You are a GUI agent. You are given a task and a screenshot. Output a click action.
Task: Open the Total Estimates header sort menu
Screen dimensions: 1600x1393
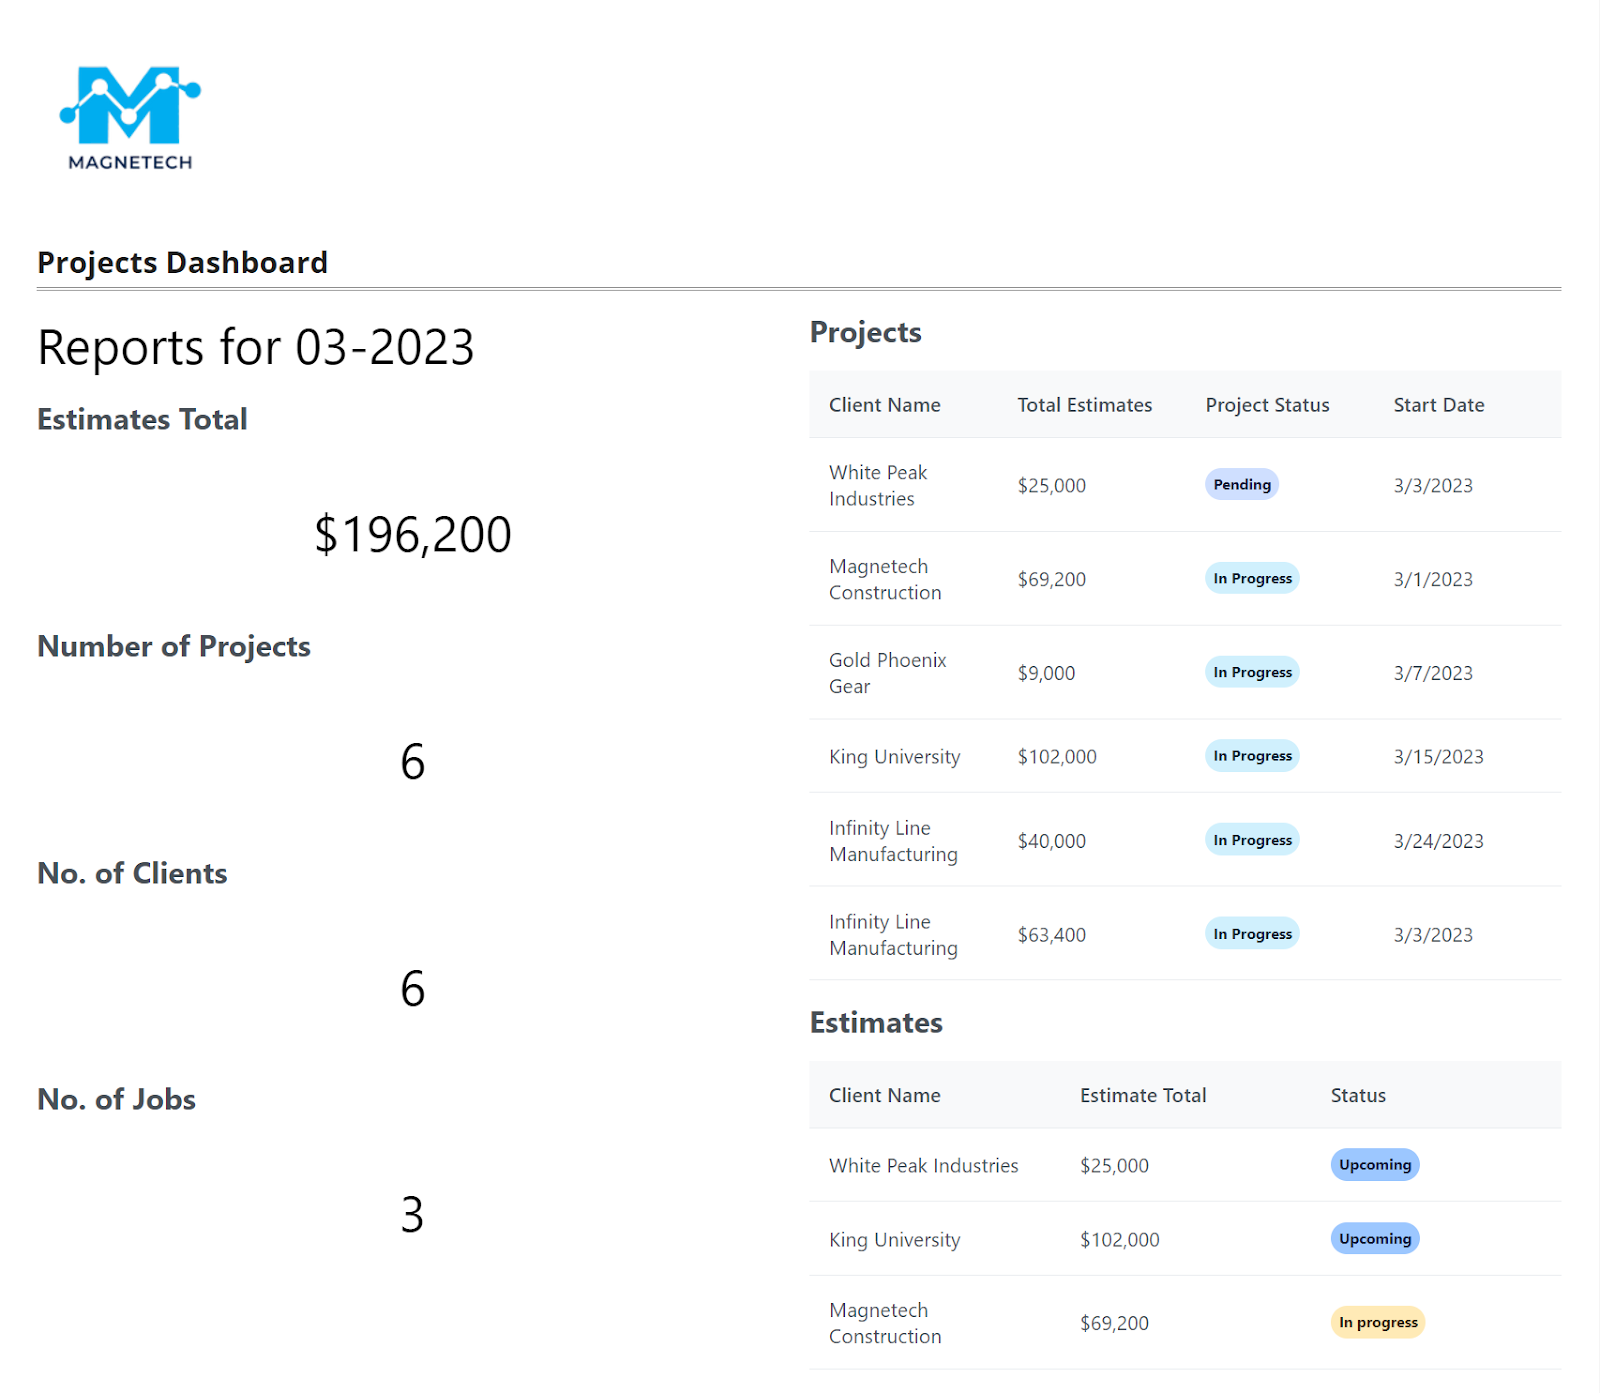(x=1084, y=405)
